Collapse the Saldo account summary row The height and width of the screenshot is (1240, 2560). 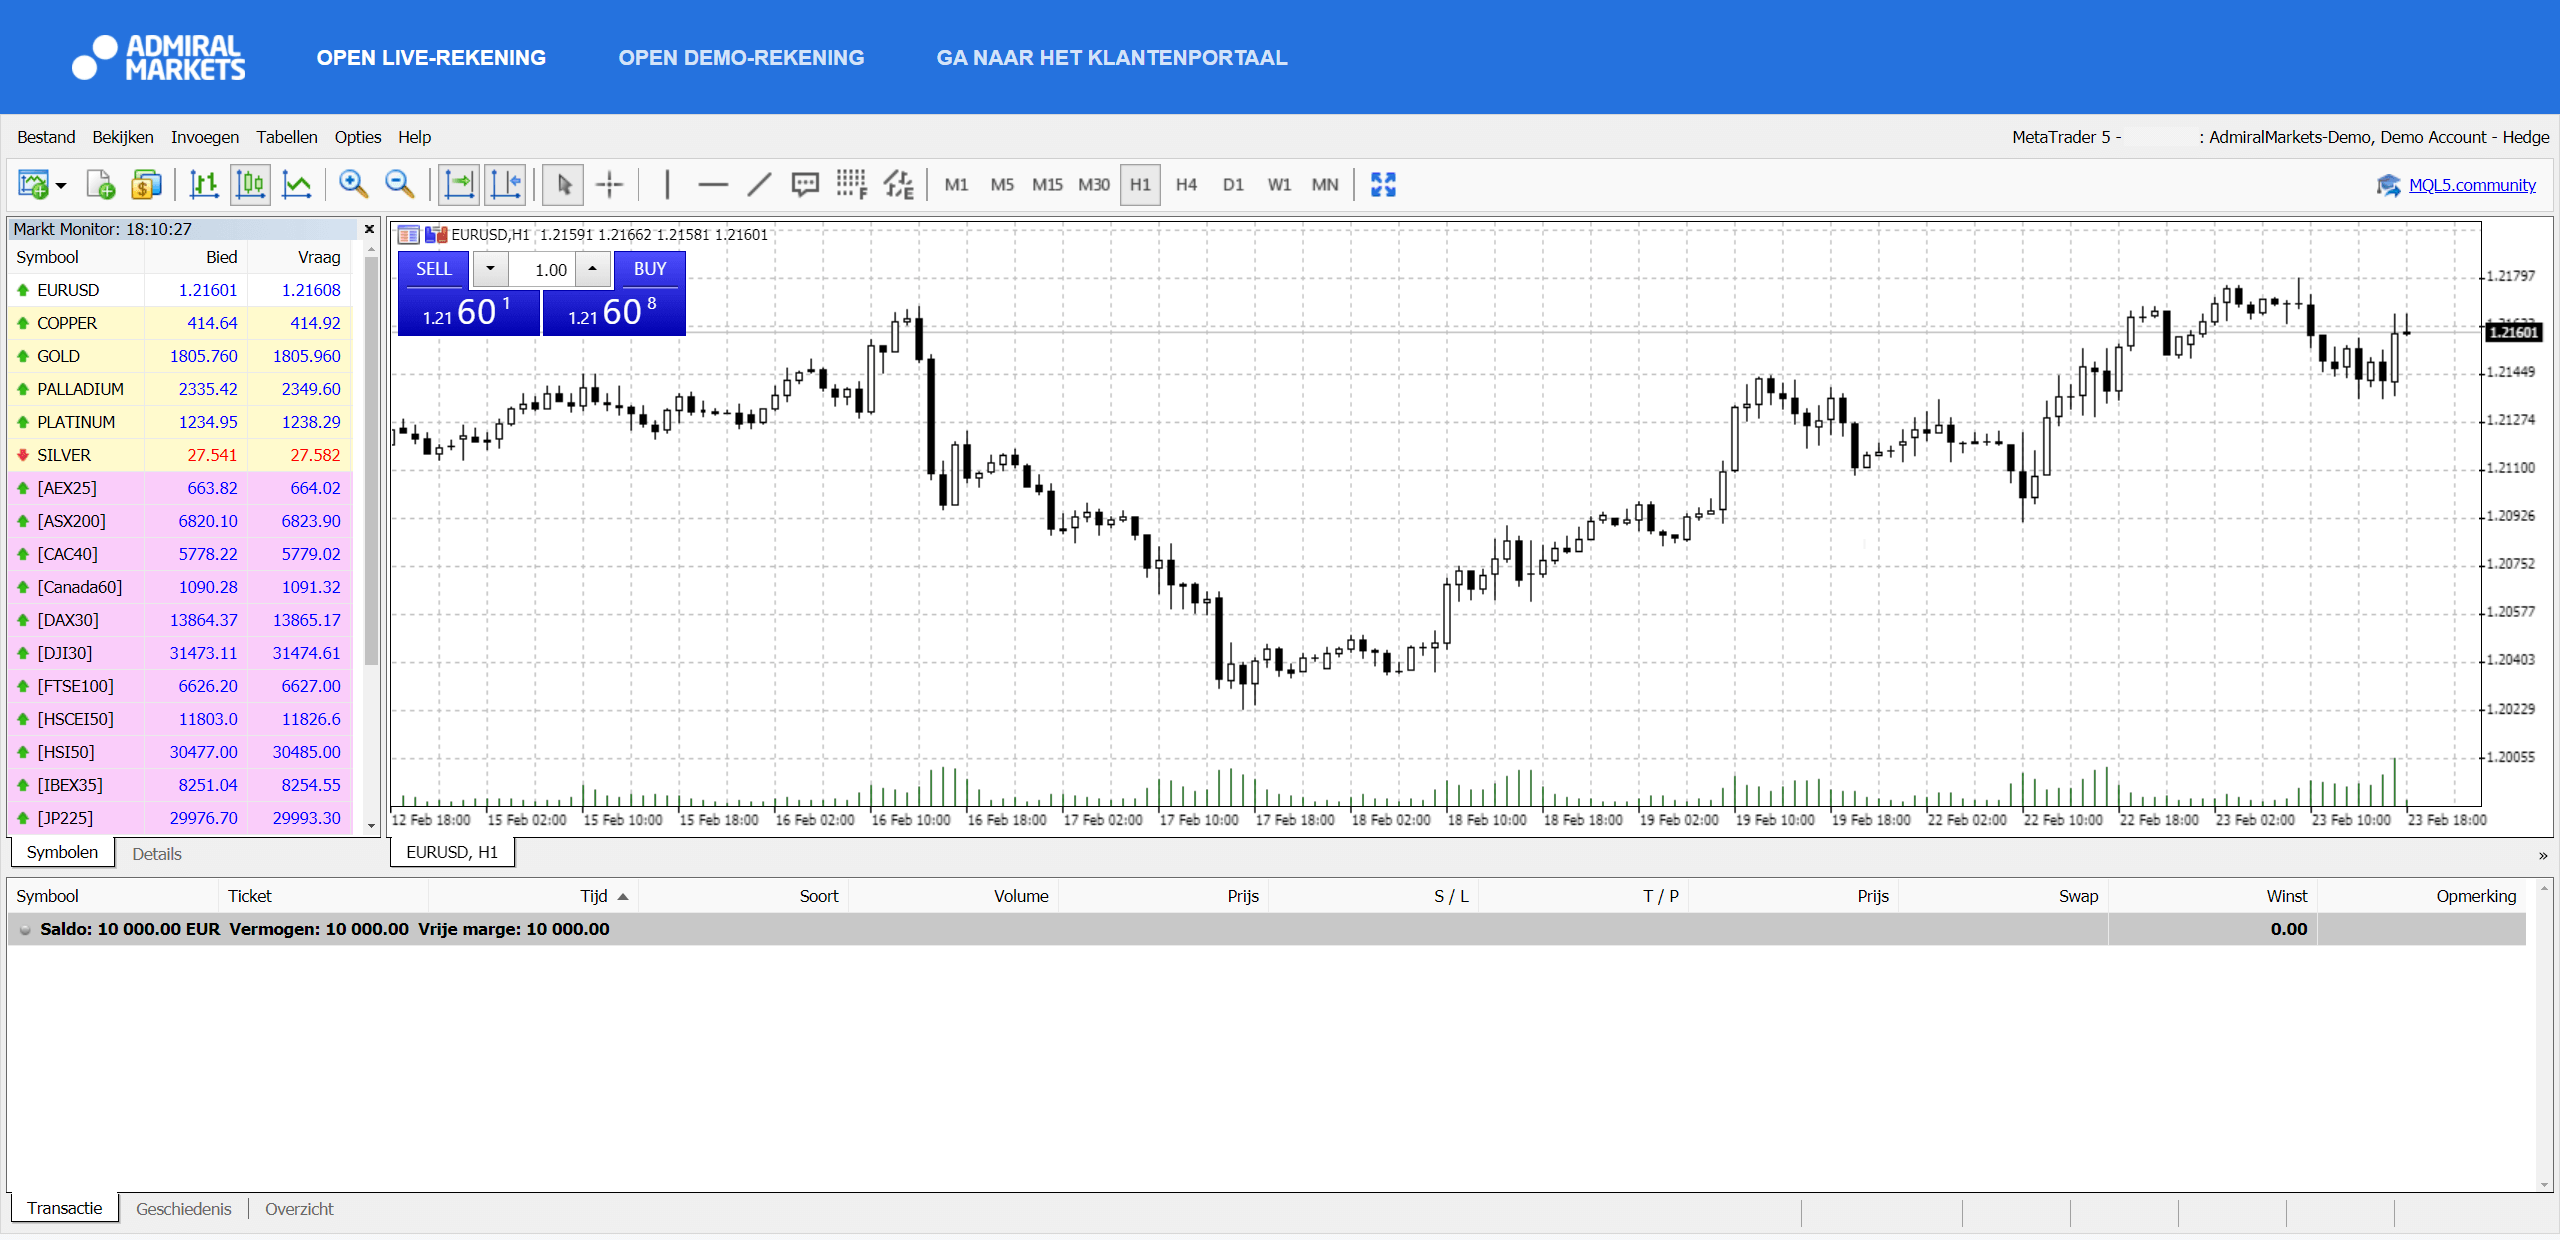24,929
